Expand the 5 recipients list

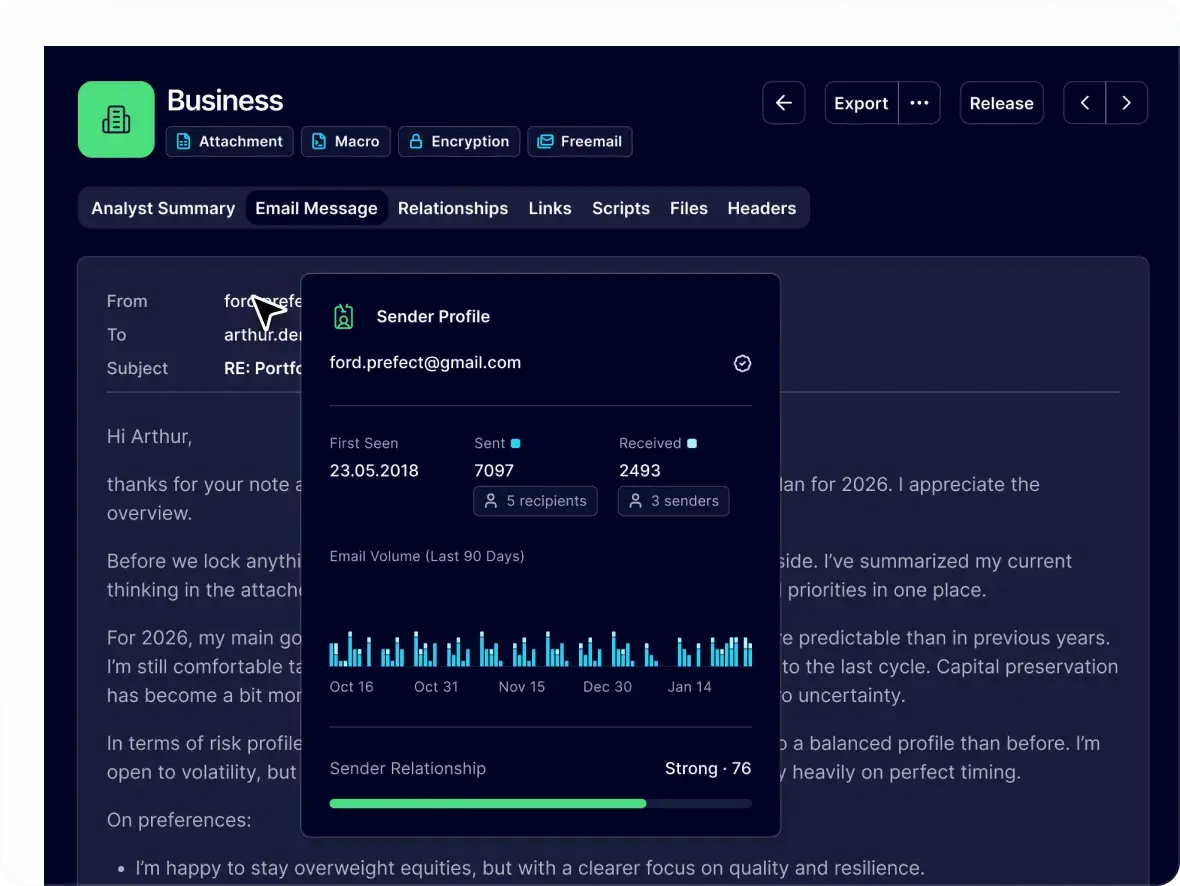click(535, 501)
